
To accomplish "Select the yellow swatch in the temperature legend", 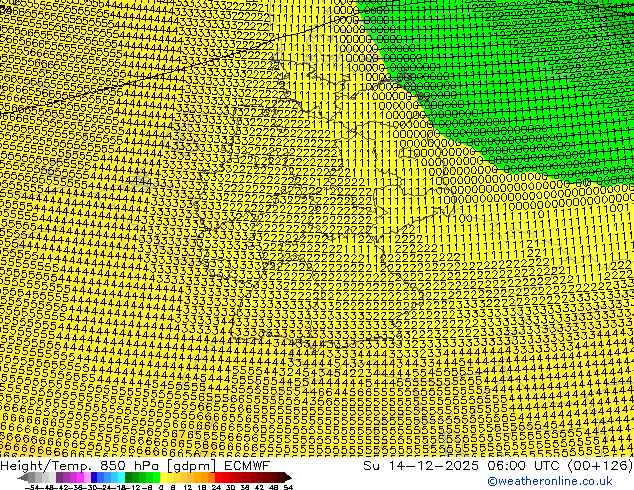I will [164, 477].
